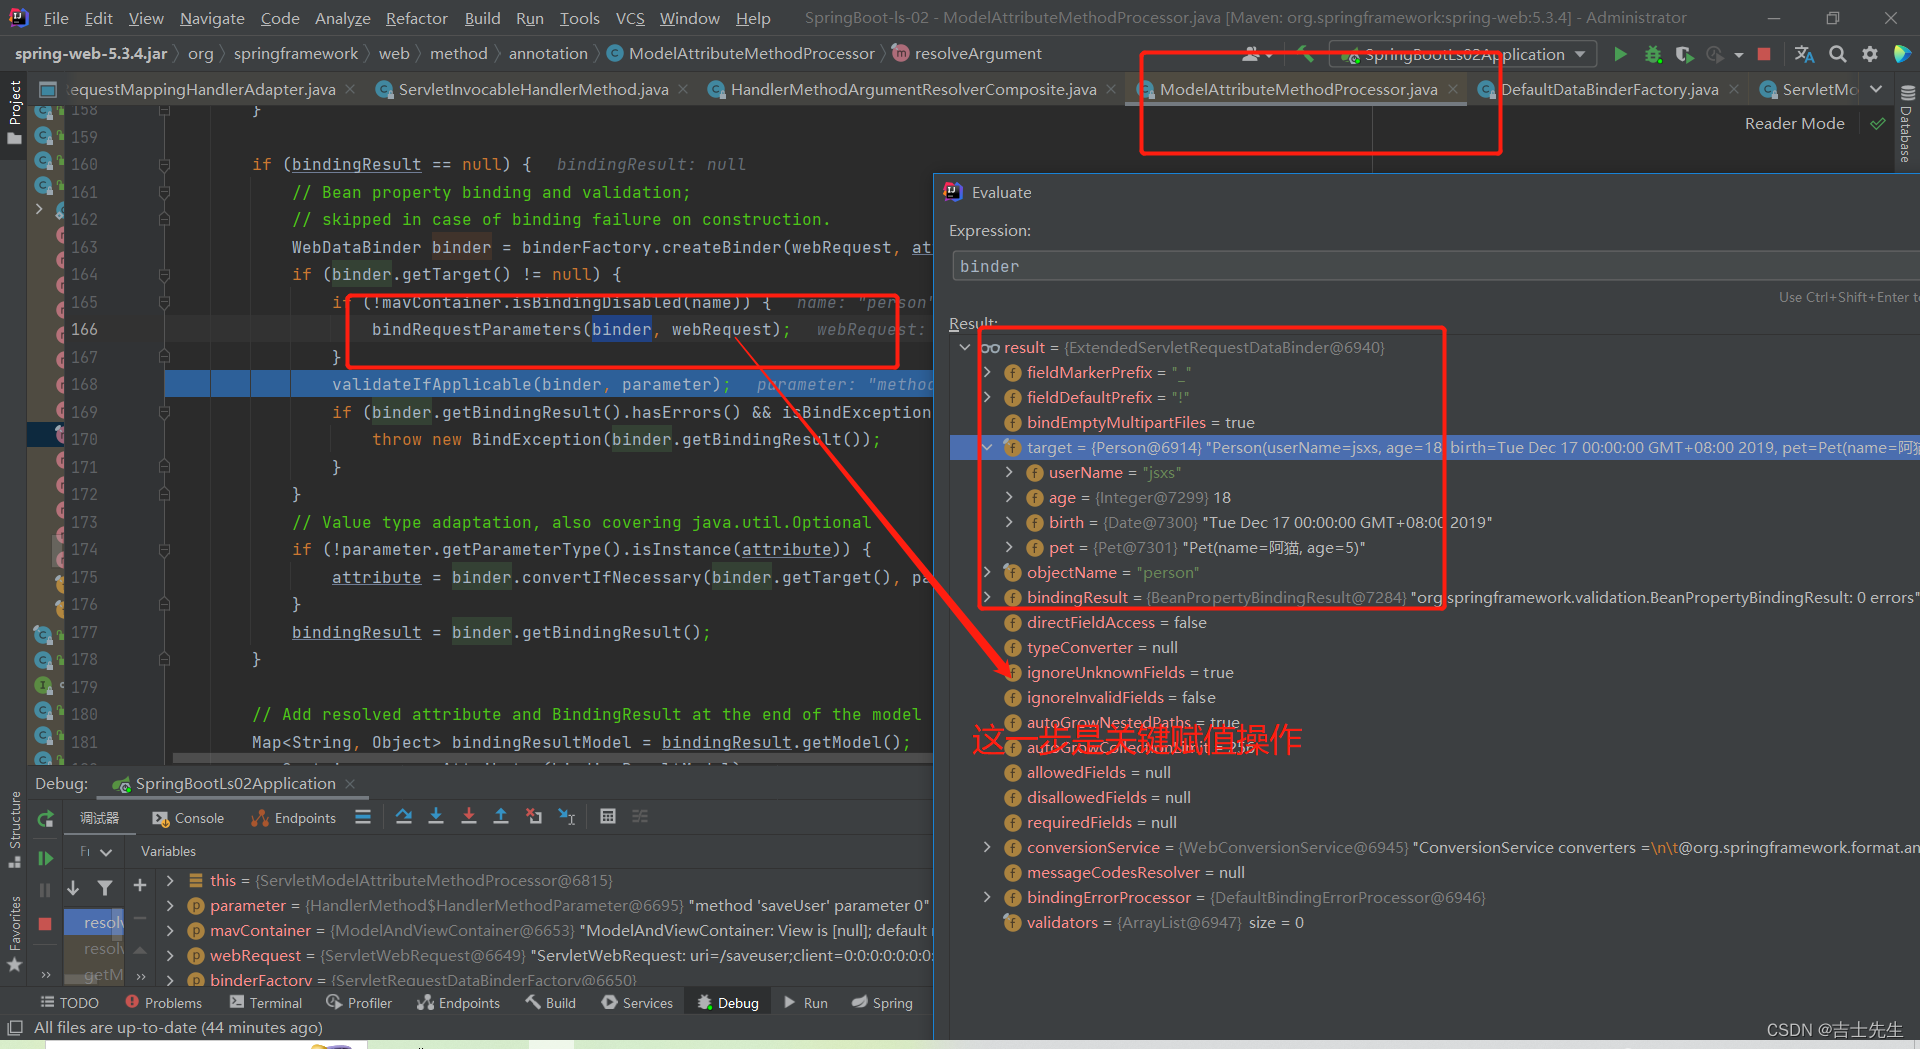Toggle the Favorites tool window sidebar button

(14, 933)
